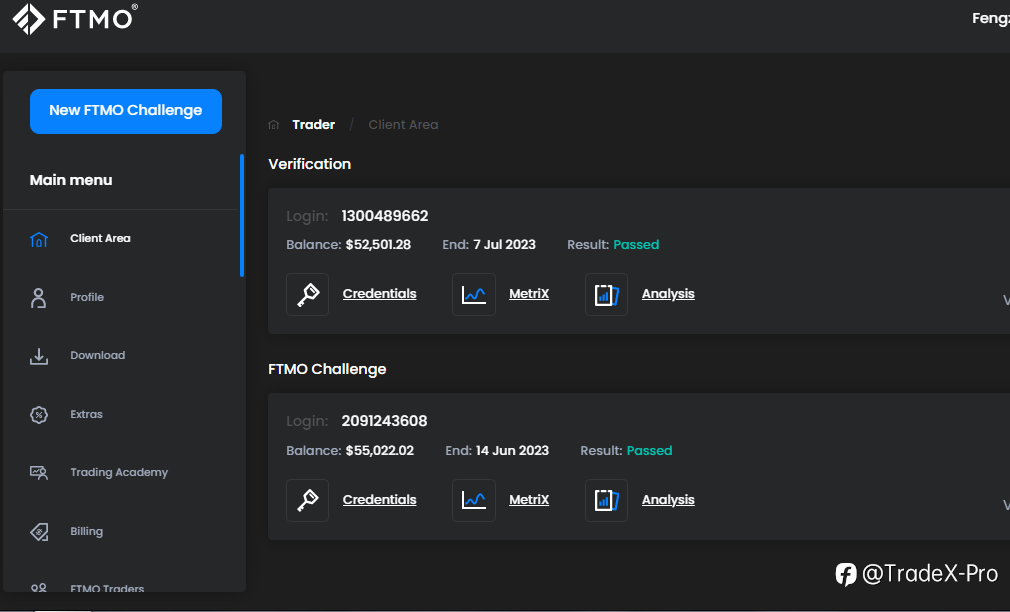The image size is (1010, 612).
Task: Open Credentials link for login 2091243608
Action: click(379, 500)
